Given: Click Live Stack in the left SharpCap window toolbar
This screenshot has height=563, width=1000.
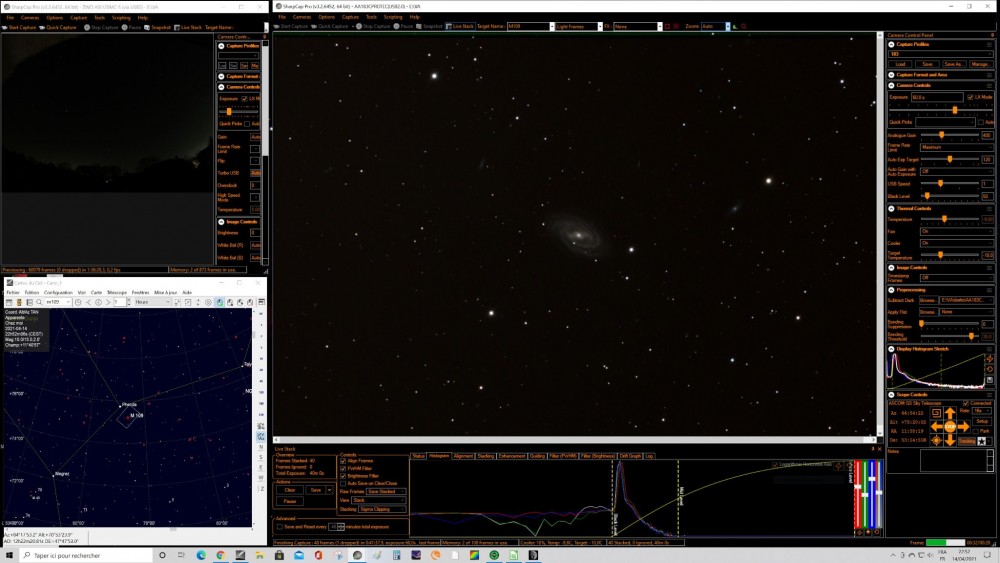Looking at the screenshot, I should click(x=188, y=27).
